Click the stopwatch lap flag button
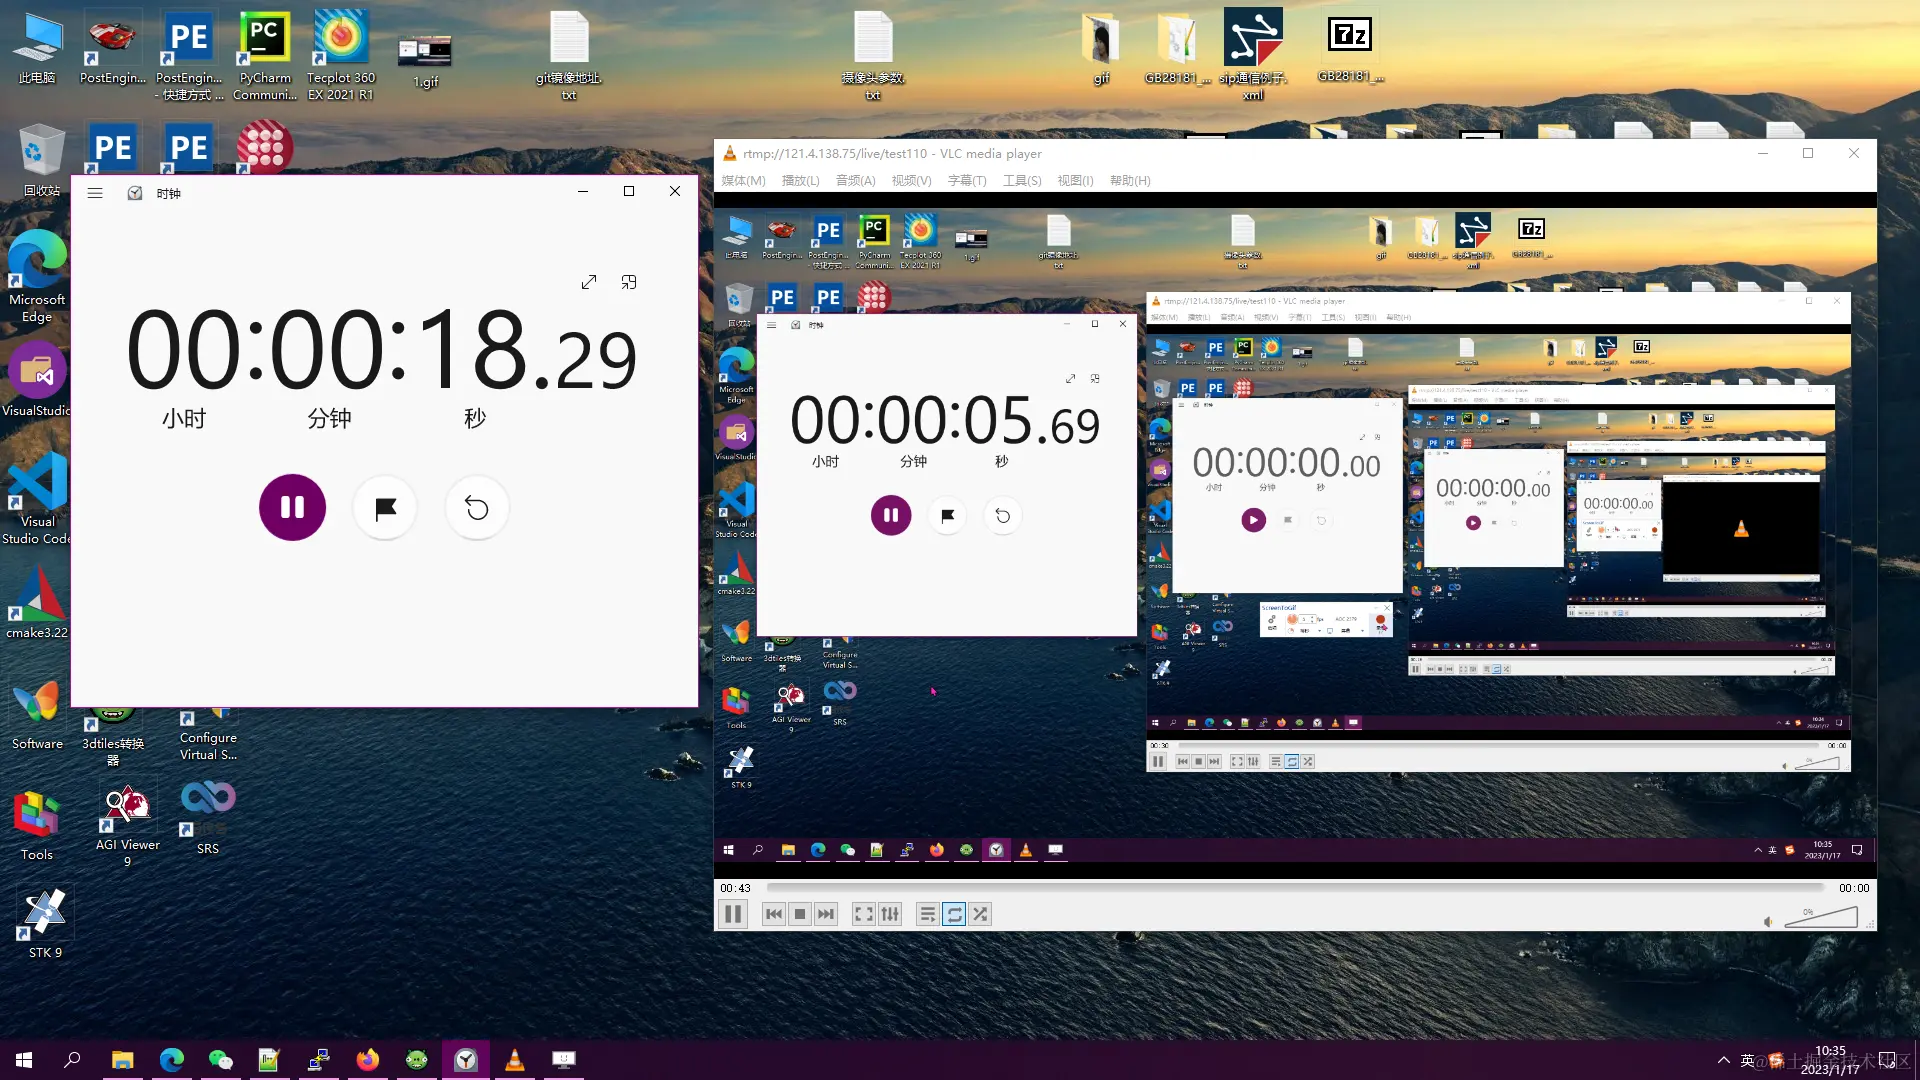The width and height of the screenshot is (1920, 1080). 385,508
